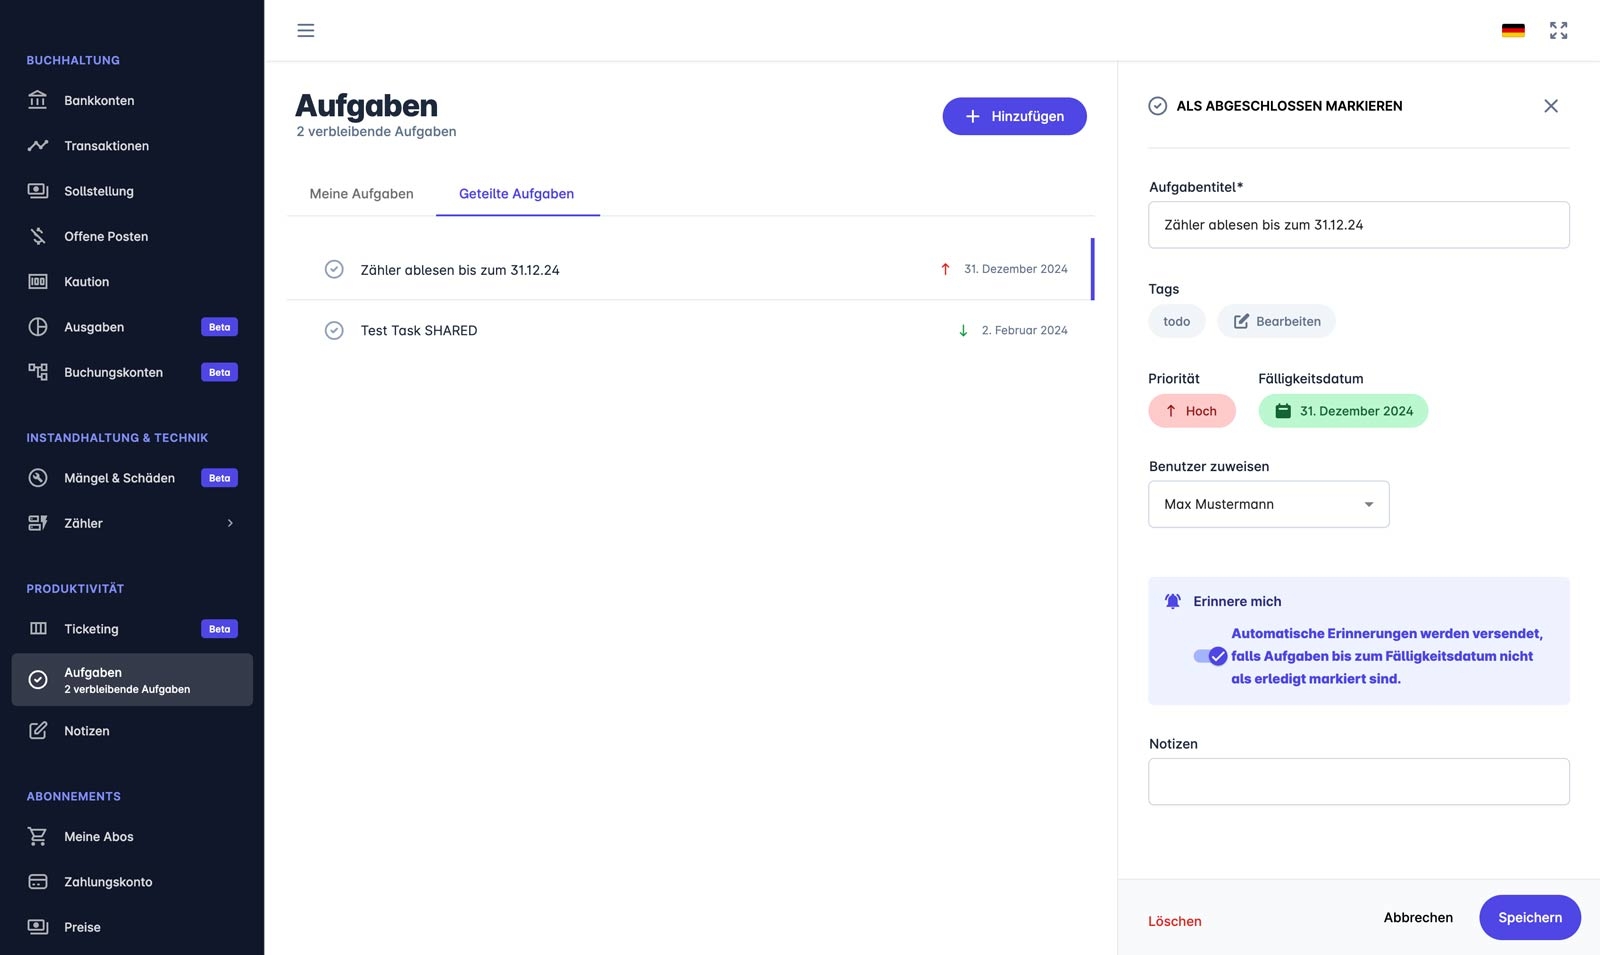Open Bankkonten from the sidebar
Viewport: 1600px width, 955px height.
click(x=99, y=101)
